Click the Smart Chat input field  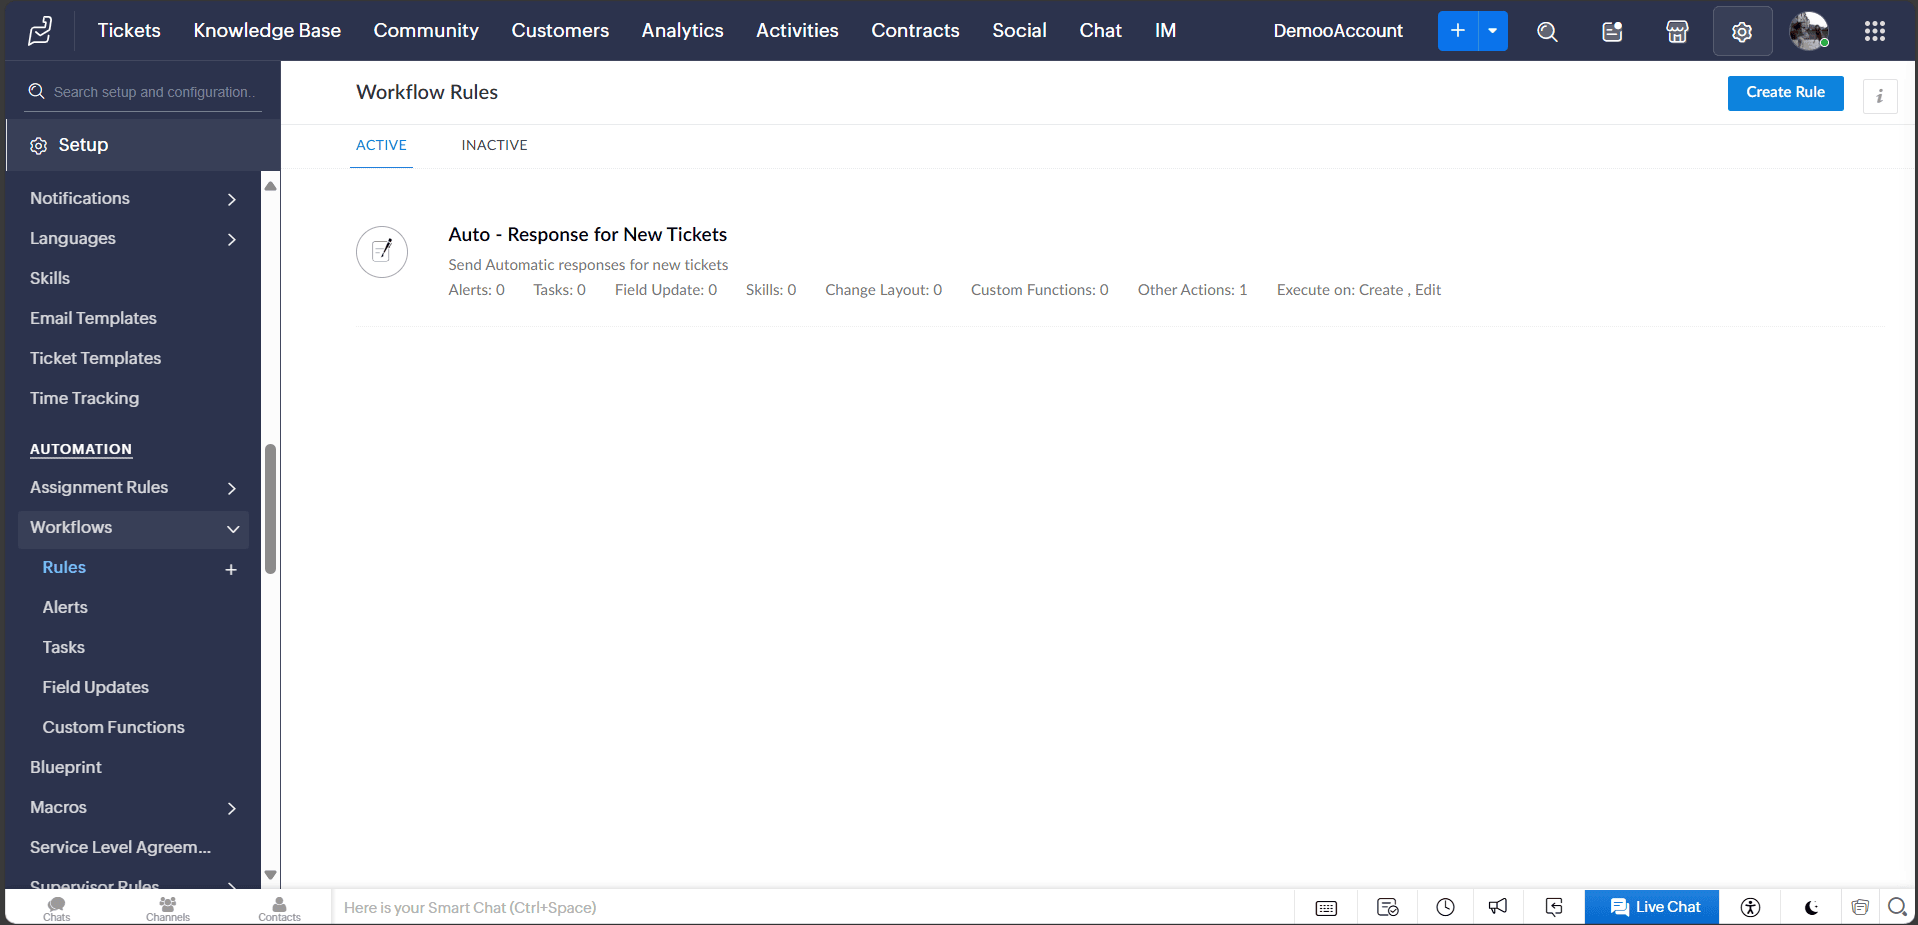click(x=812, y=908)
